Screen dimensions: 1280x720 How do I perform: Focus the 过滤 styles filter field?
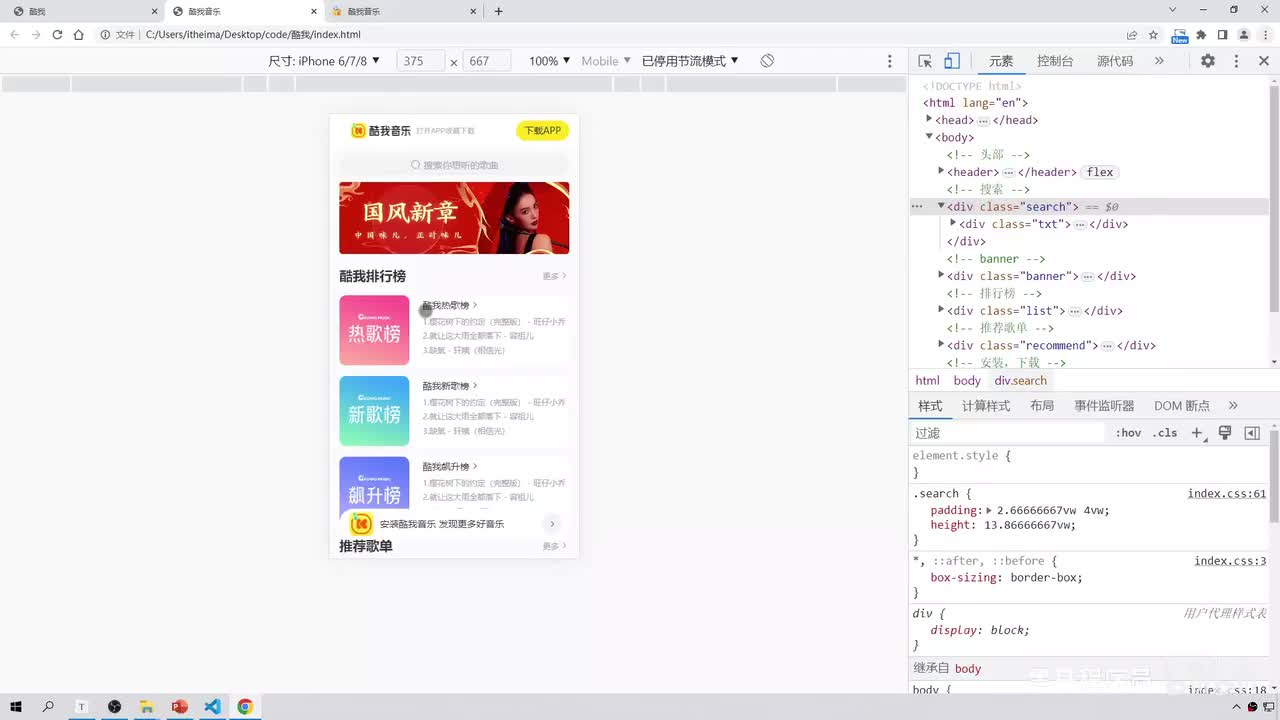[1010, 433]
